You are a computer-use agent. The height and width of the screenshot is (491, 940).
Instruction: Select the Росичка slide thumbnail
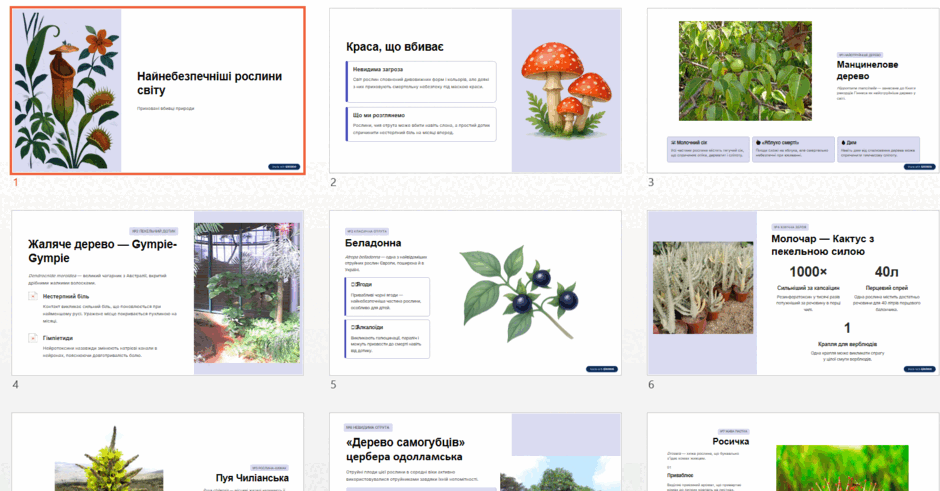pos(793,452)
